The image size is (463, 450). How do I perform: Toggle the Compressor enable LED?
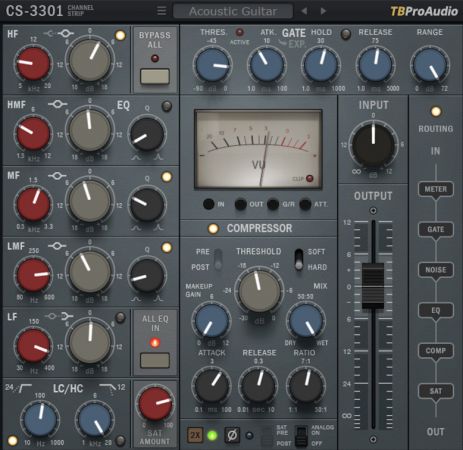213,229
